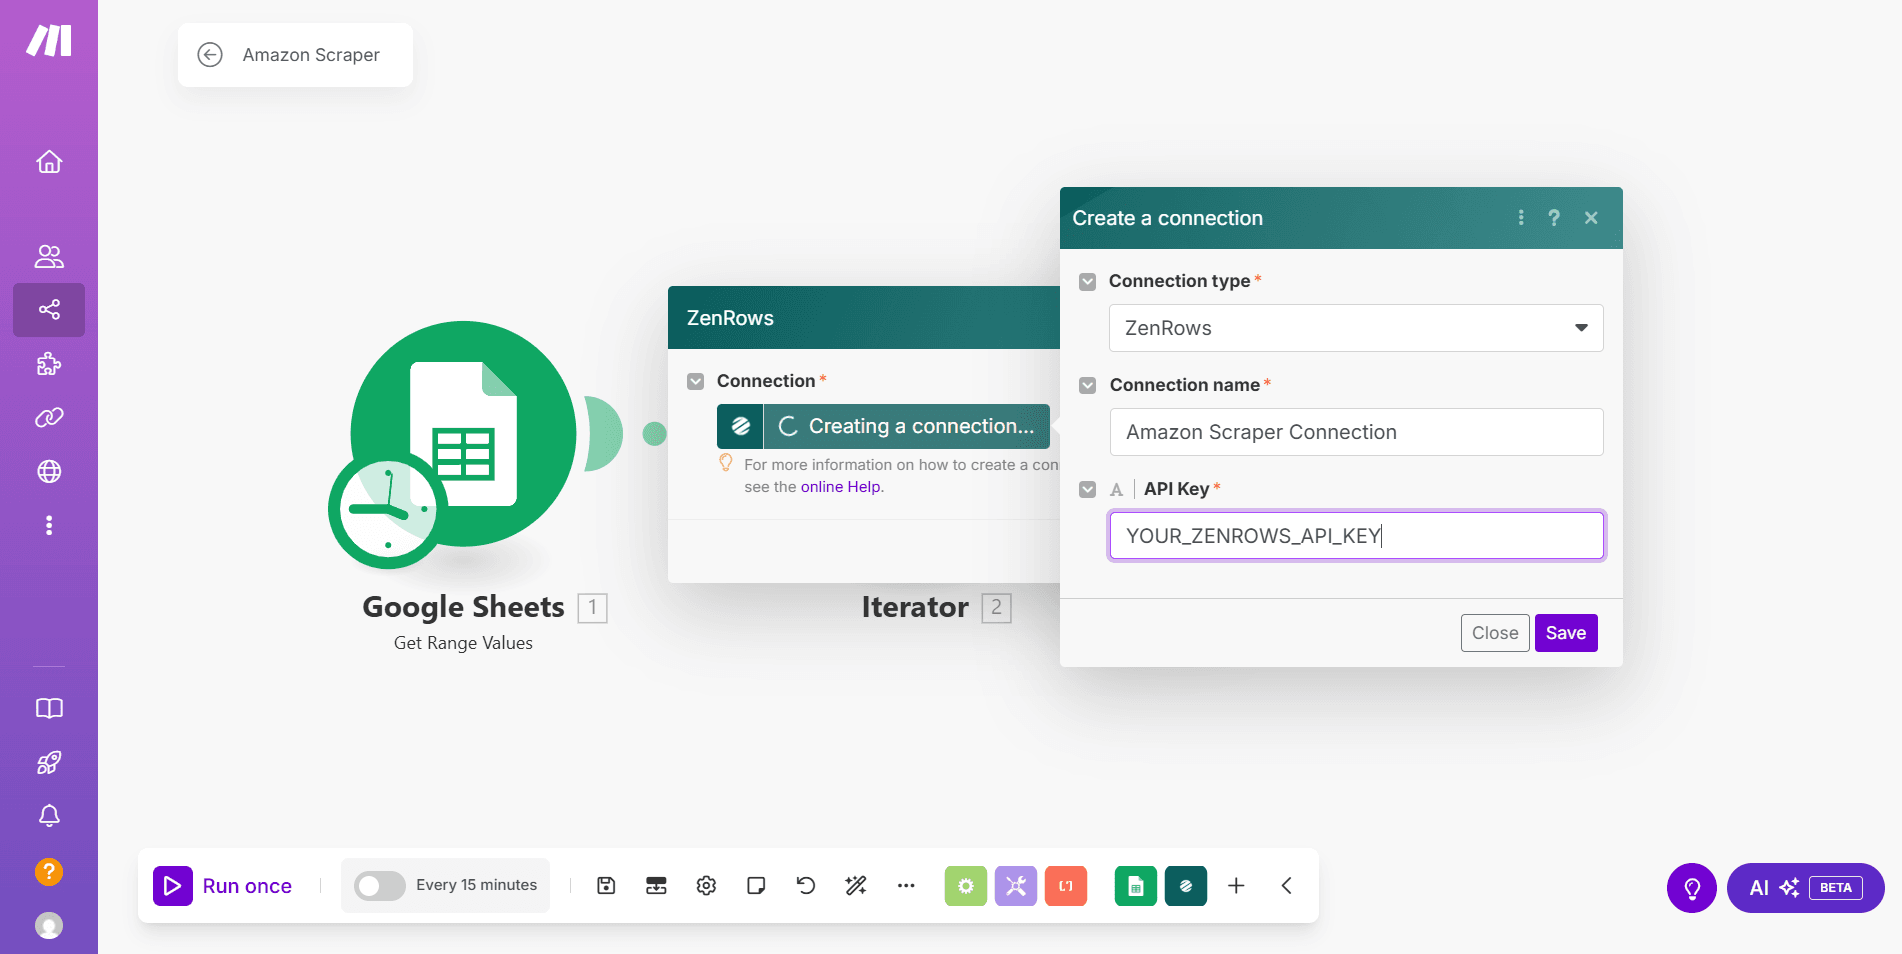Viewport: 1902px width, 954px height.
Task: Click the Amazon Scraper scenario title
Action: [311, 55]
